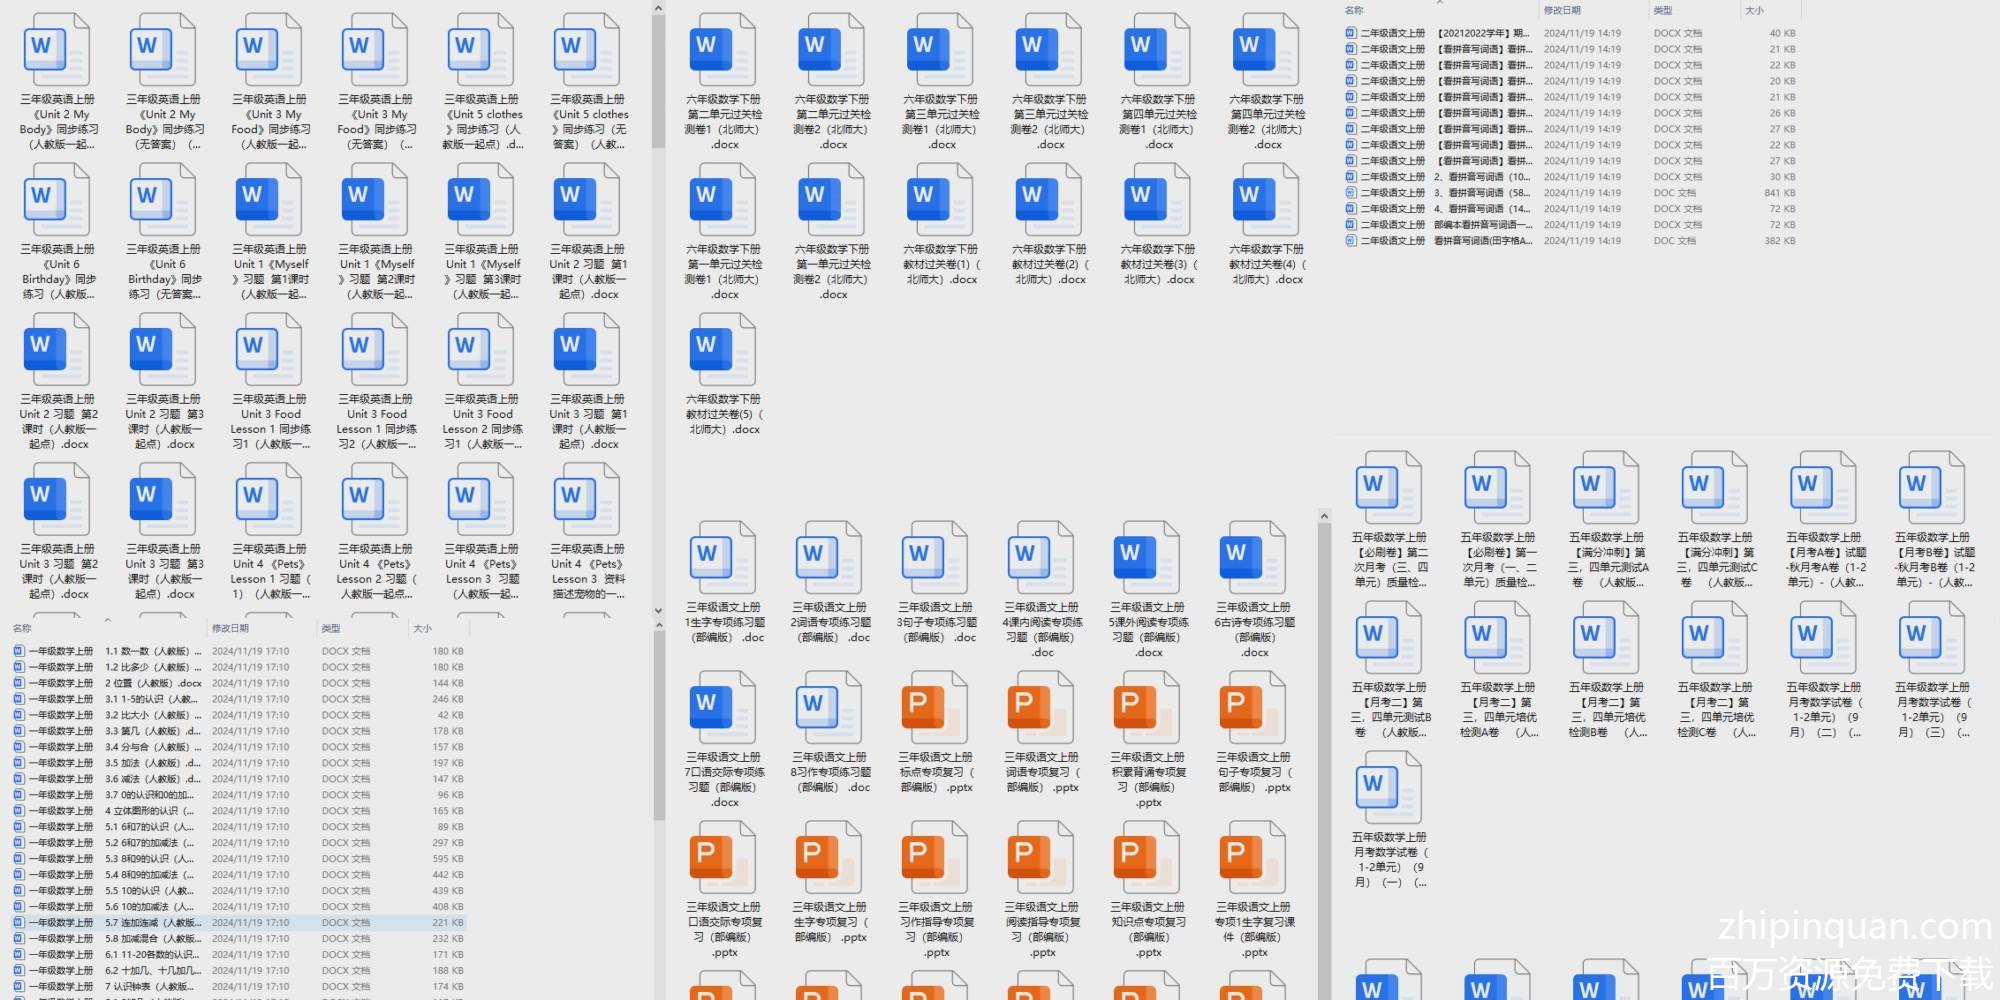Select 三年级英语上册 Unit 6 Birthday 无答案 document

point(164,200)
